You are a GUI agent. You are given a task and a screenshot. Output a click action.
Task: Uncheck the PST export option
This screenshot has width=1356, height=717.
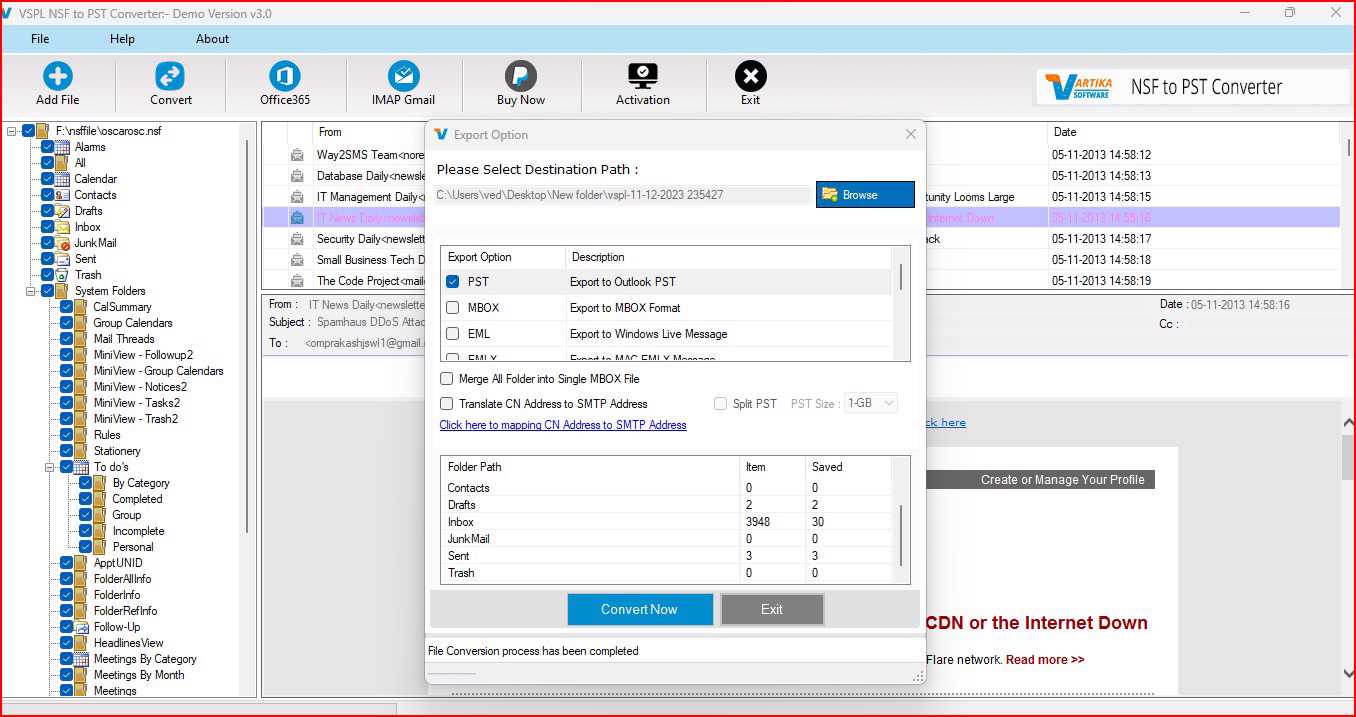[453, 282]
